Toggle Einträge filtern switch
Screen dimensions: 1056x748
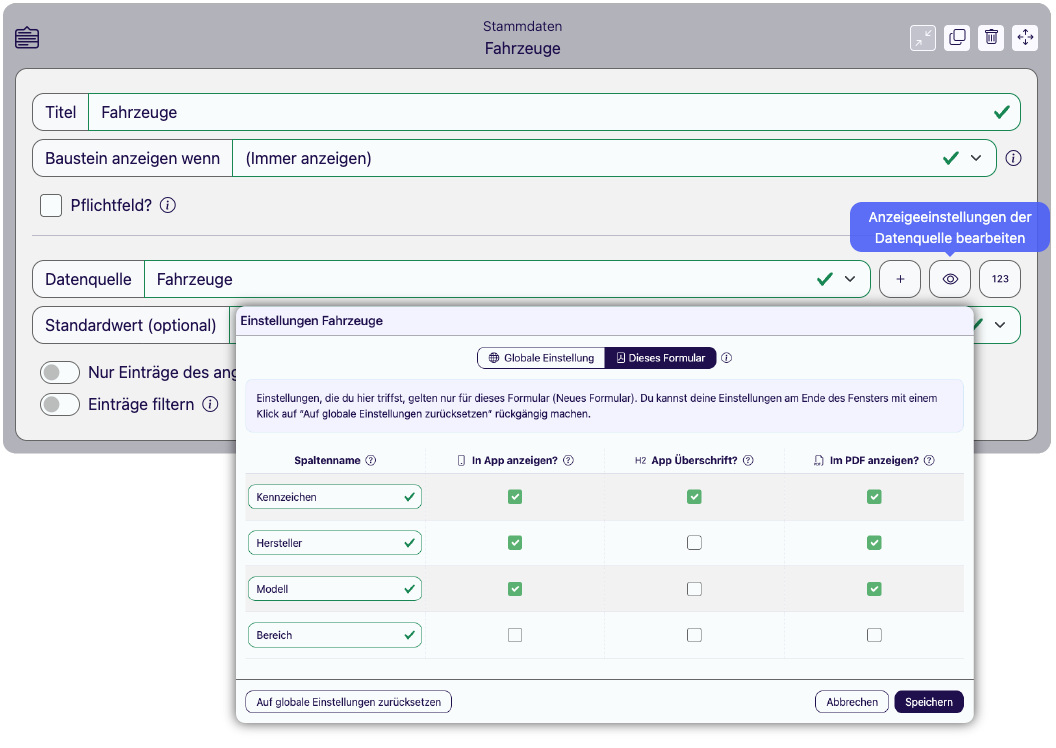tap(60, 405)
